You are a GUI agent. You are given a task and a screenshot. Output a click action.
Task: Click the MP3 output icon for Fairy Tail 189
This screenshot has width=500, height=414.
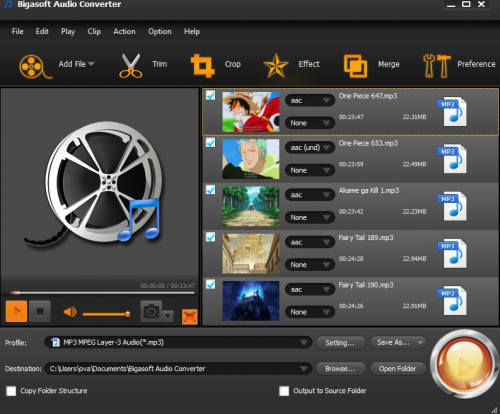[452, 253]
